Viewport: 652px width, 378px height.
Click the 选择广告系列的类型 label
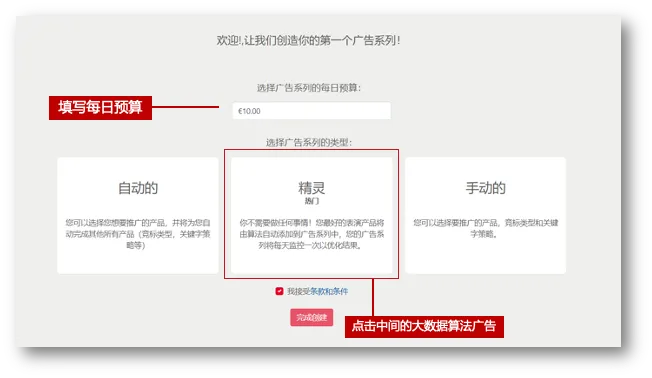pyautogui.click(x=309, y=143)
